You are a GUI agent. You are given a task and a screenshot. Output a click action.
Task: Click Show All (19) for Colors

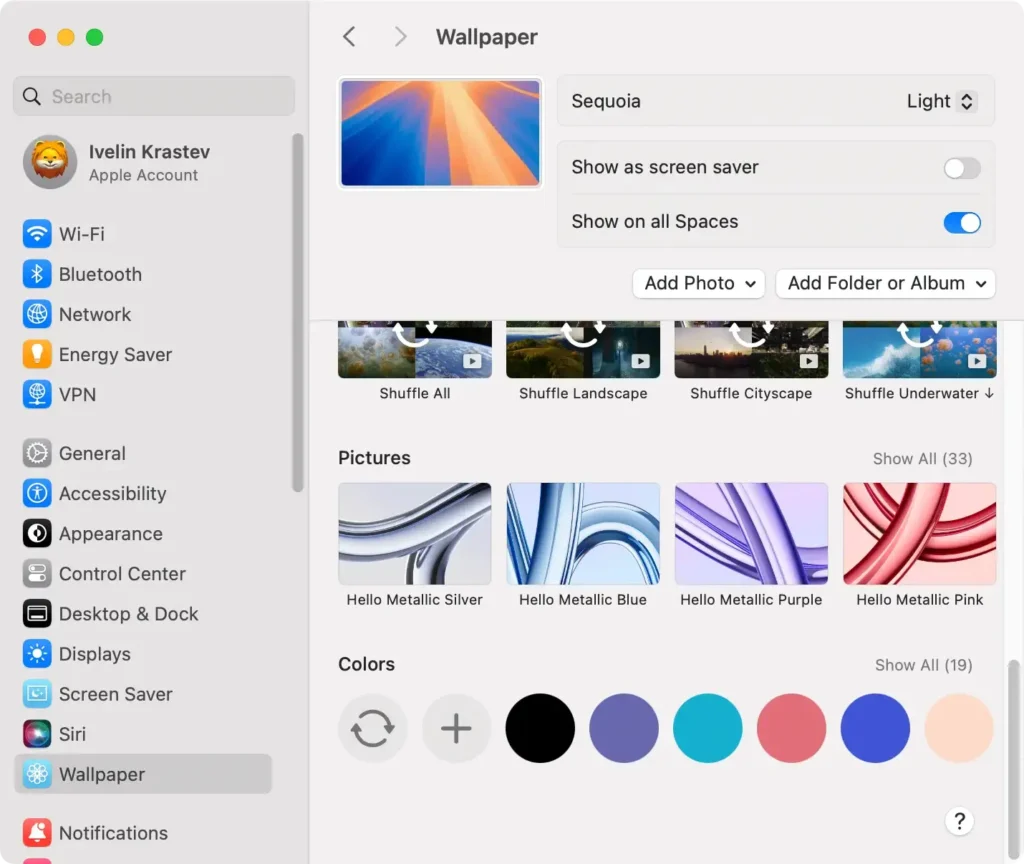(x=923, y=665)
